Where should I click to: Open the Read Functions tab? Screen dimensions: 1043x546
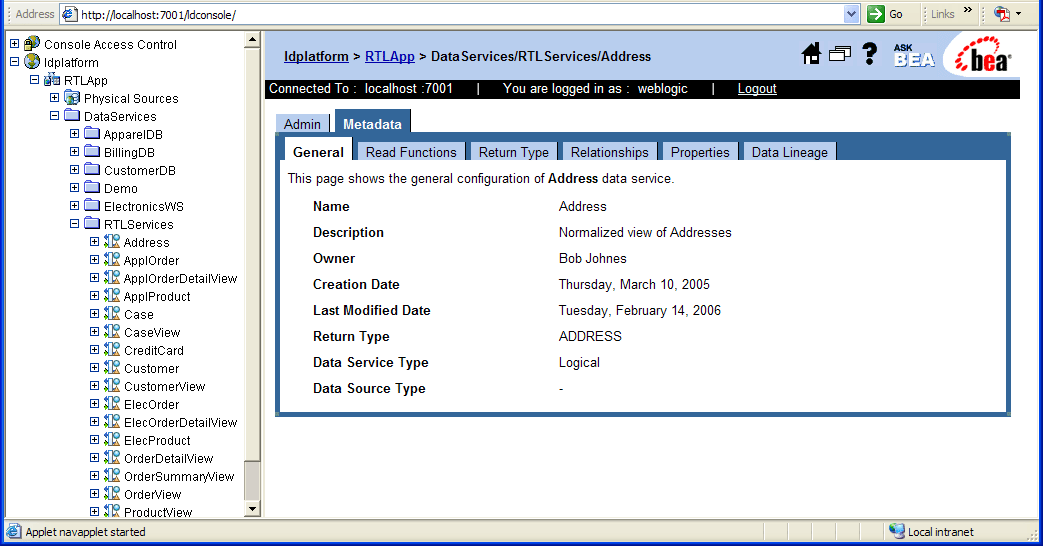[411, 152]
